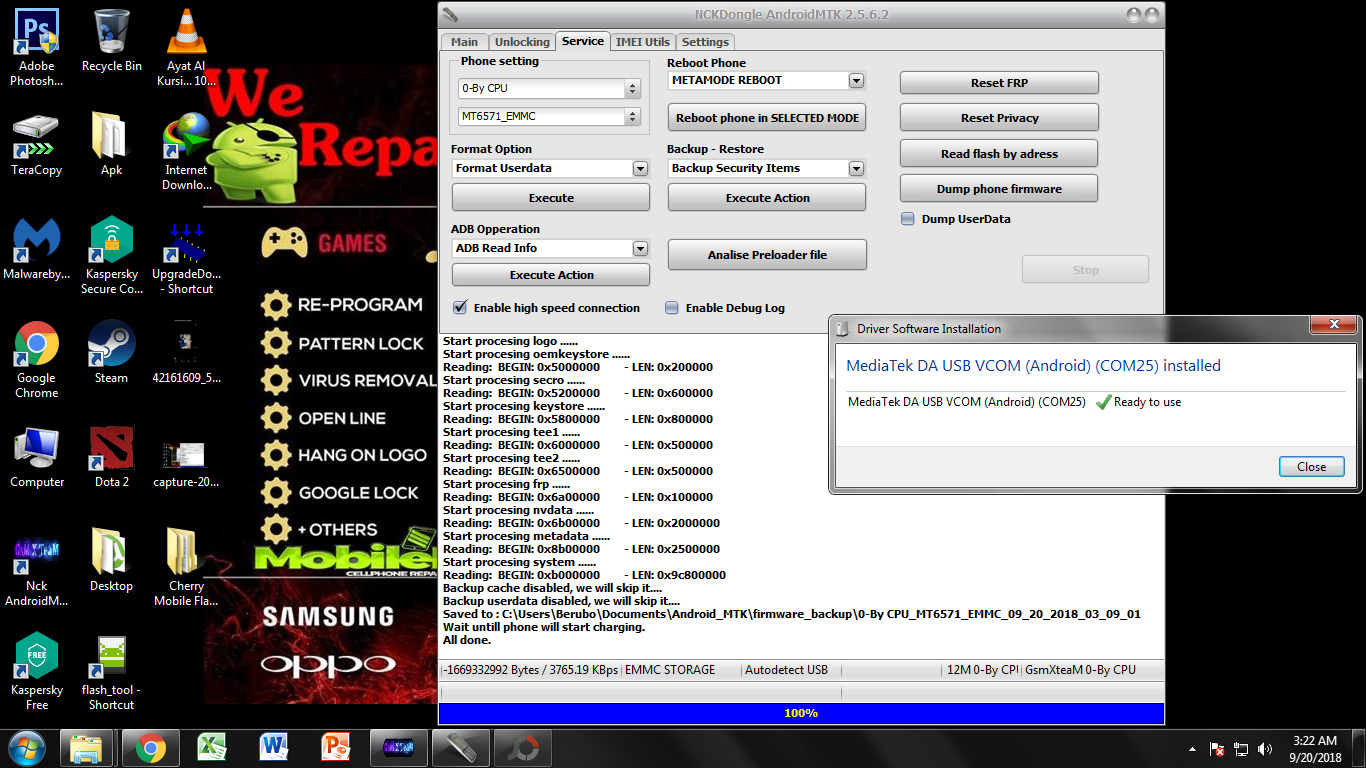The image size is (1366, 768).
Task: Launch TeraCopy from the desktop
Action: click(37, 144)
